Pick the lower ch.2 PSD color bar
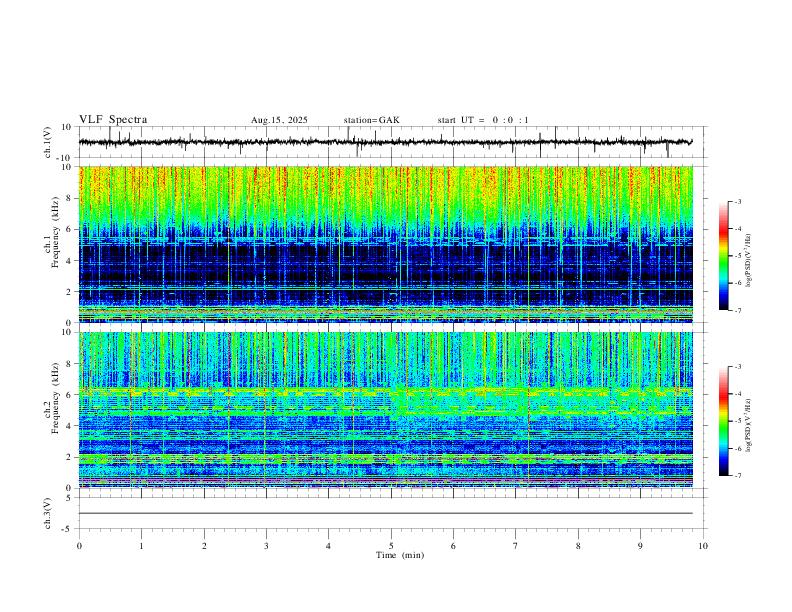Screen dimensions: 792x612 point(723,421)
